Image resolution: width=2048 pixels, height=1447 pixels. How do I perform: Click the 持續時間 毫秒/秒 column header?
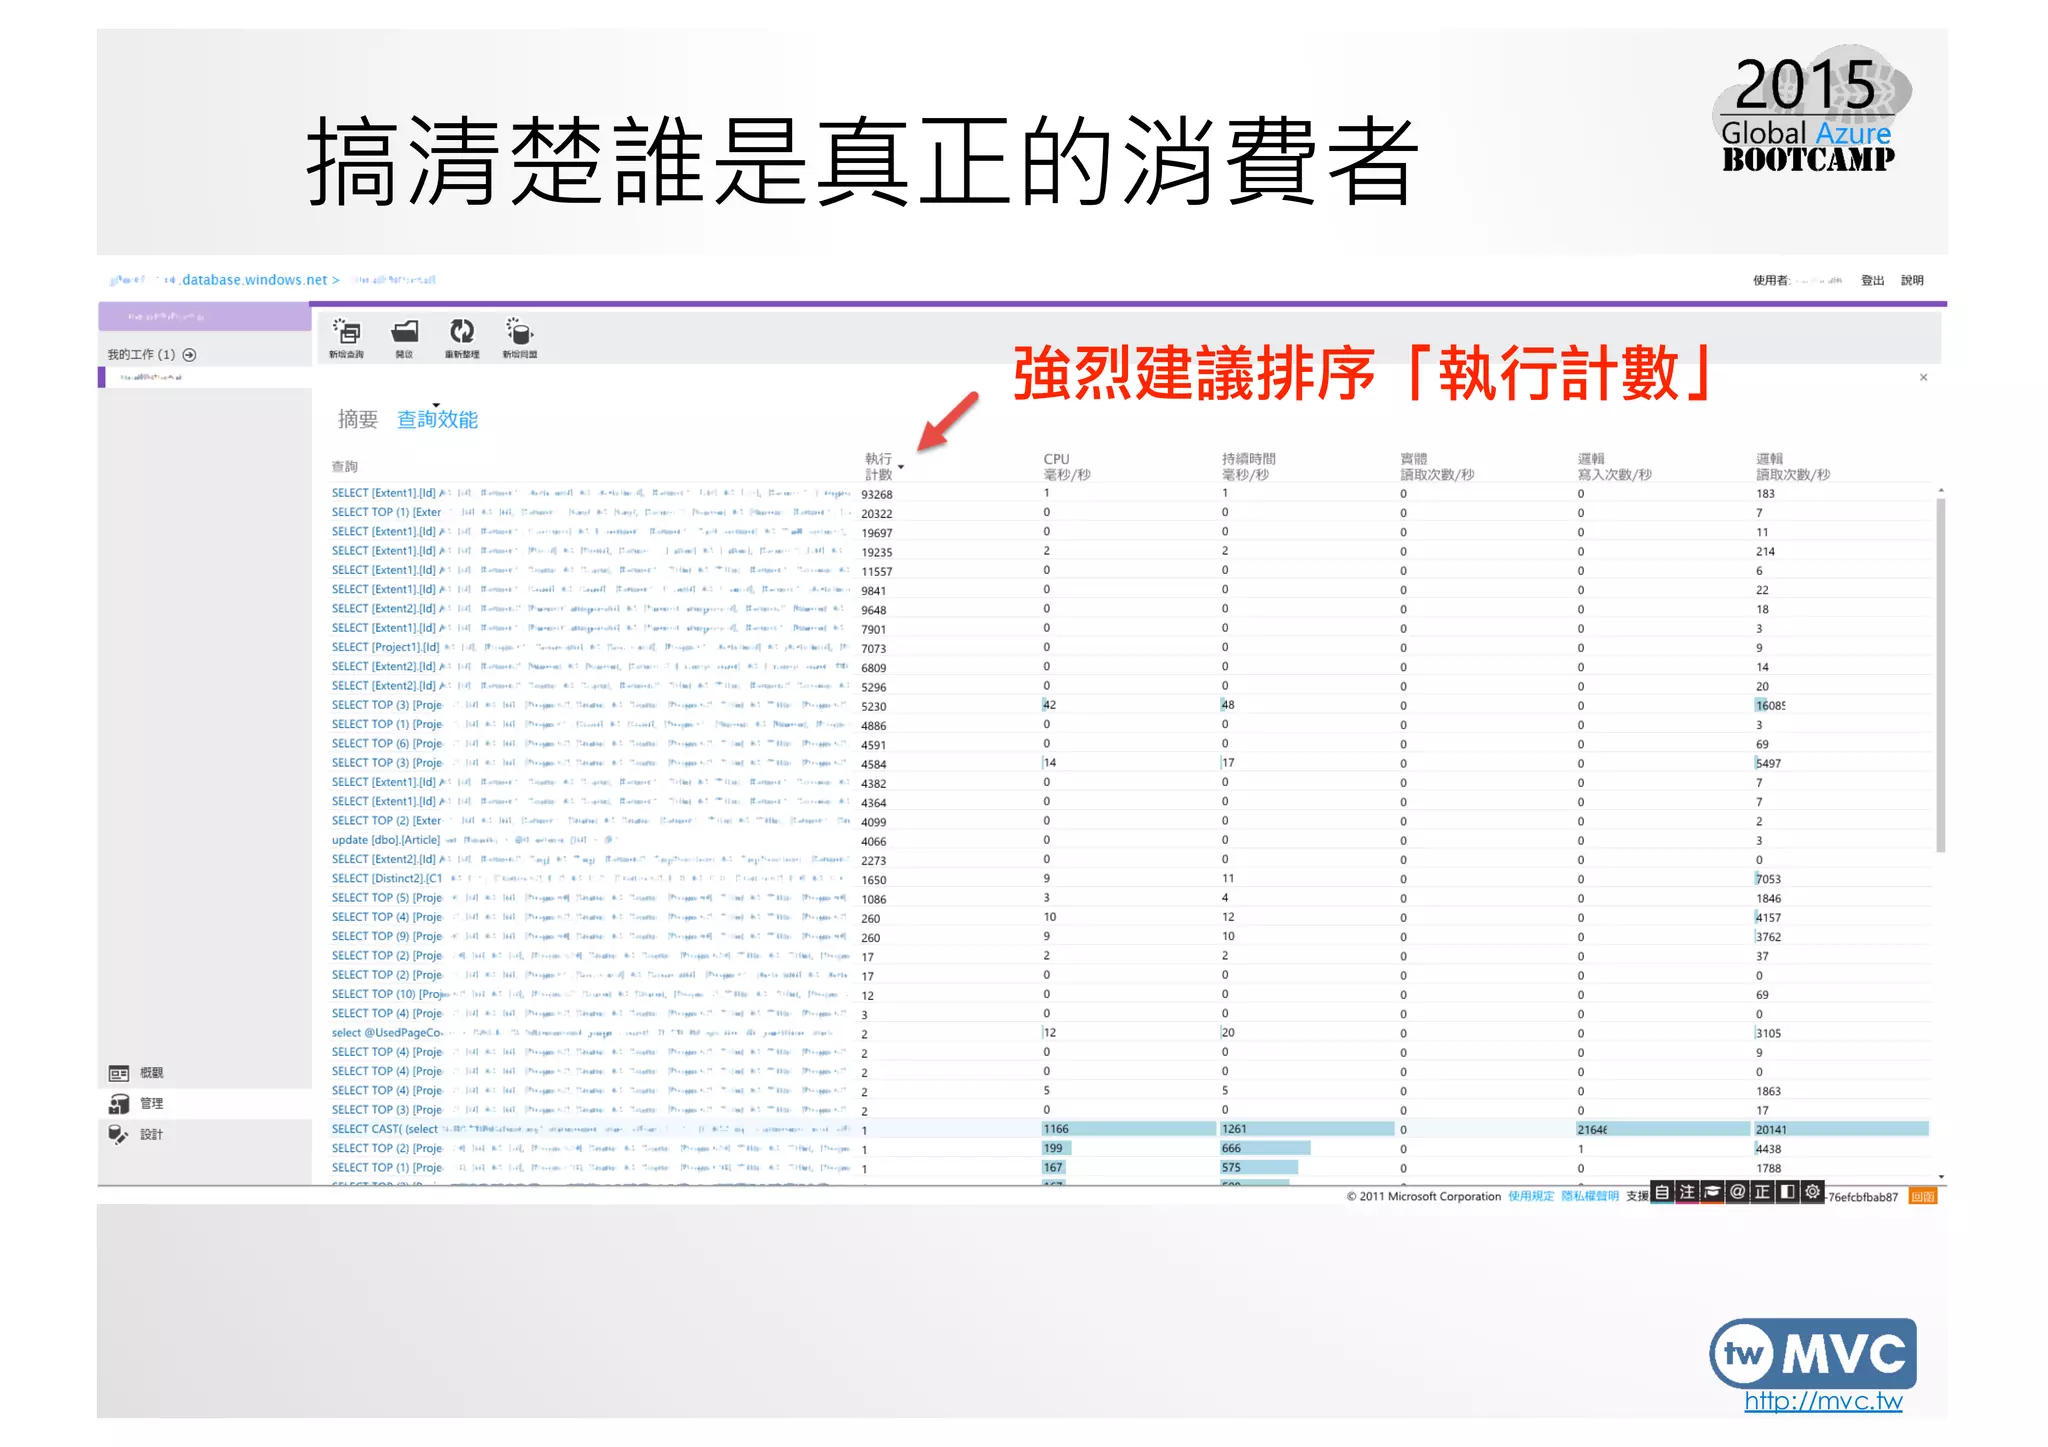(1249, 467)
